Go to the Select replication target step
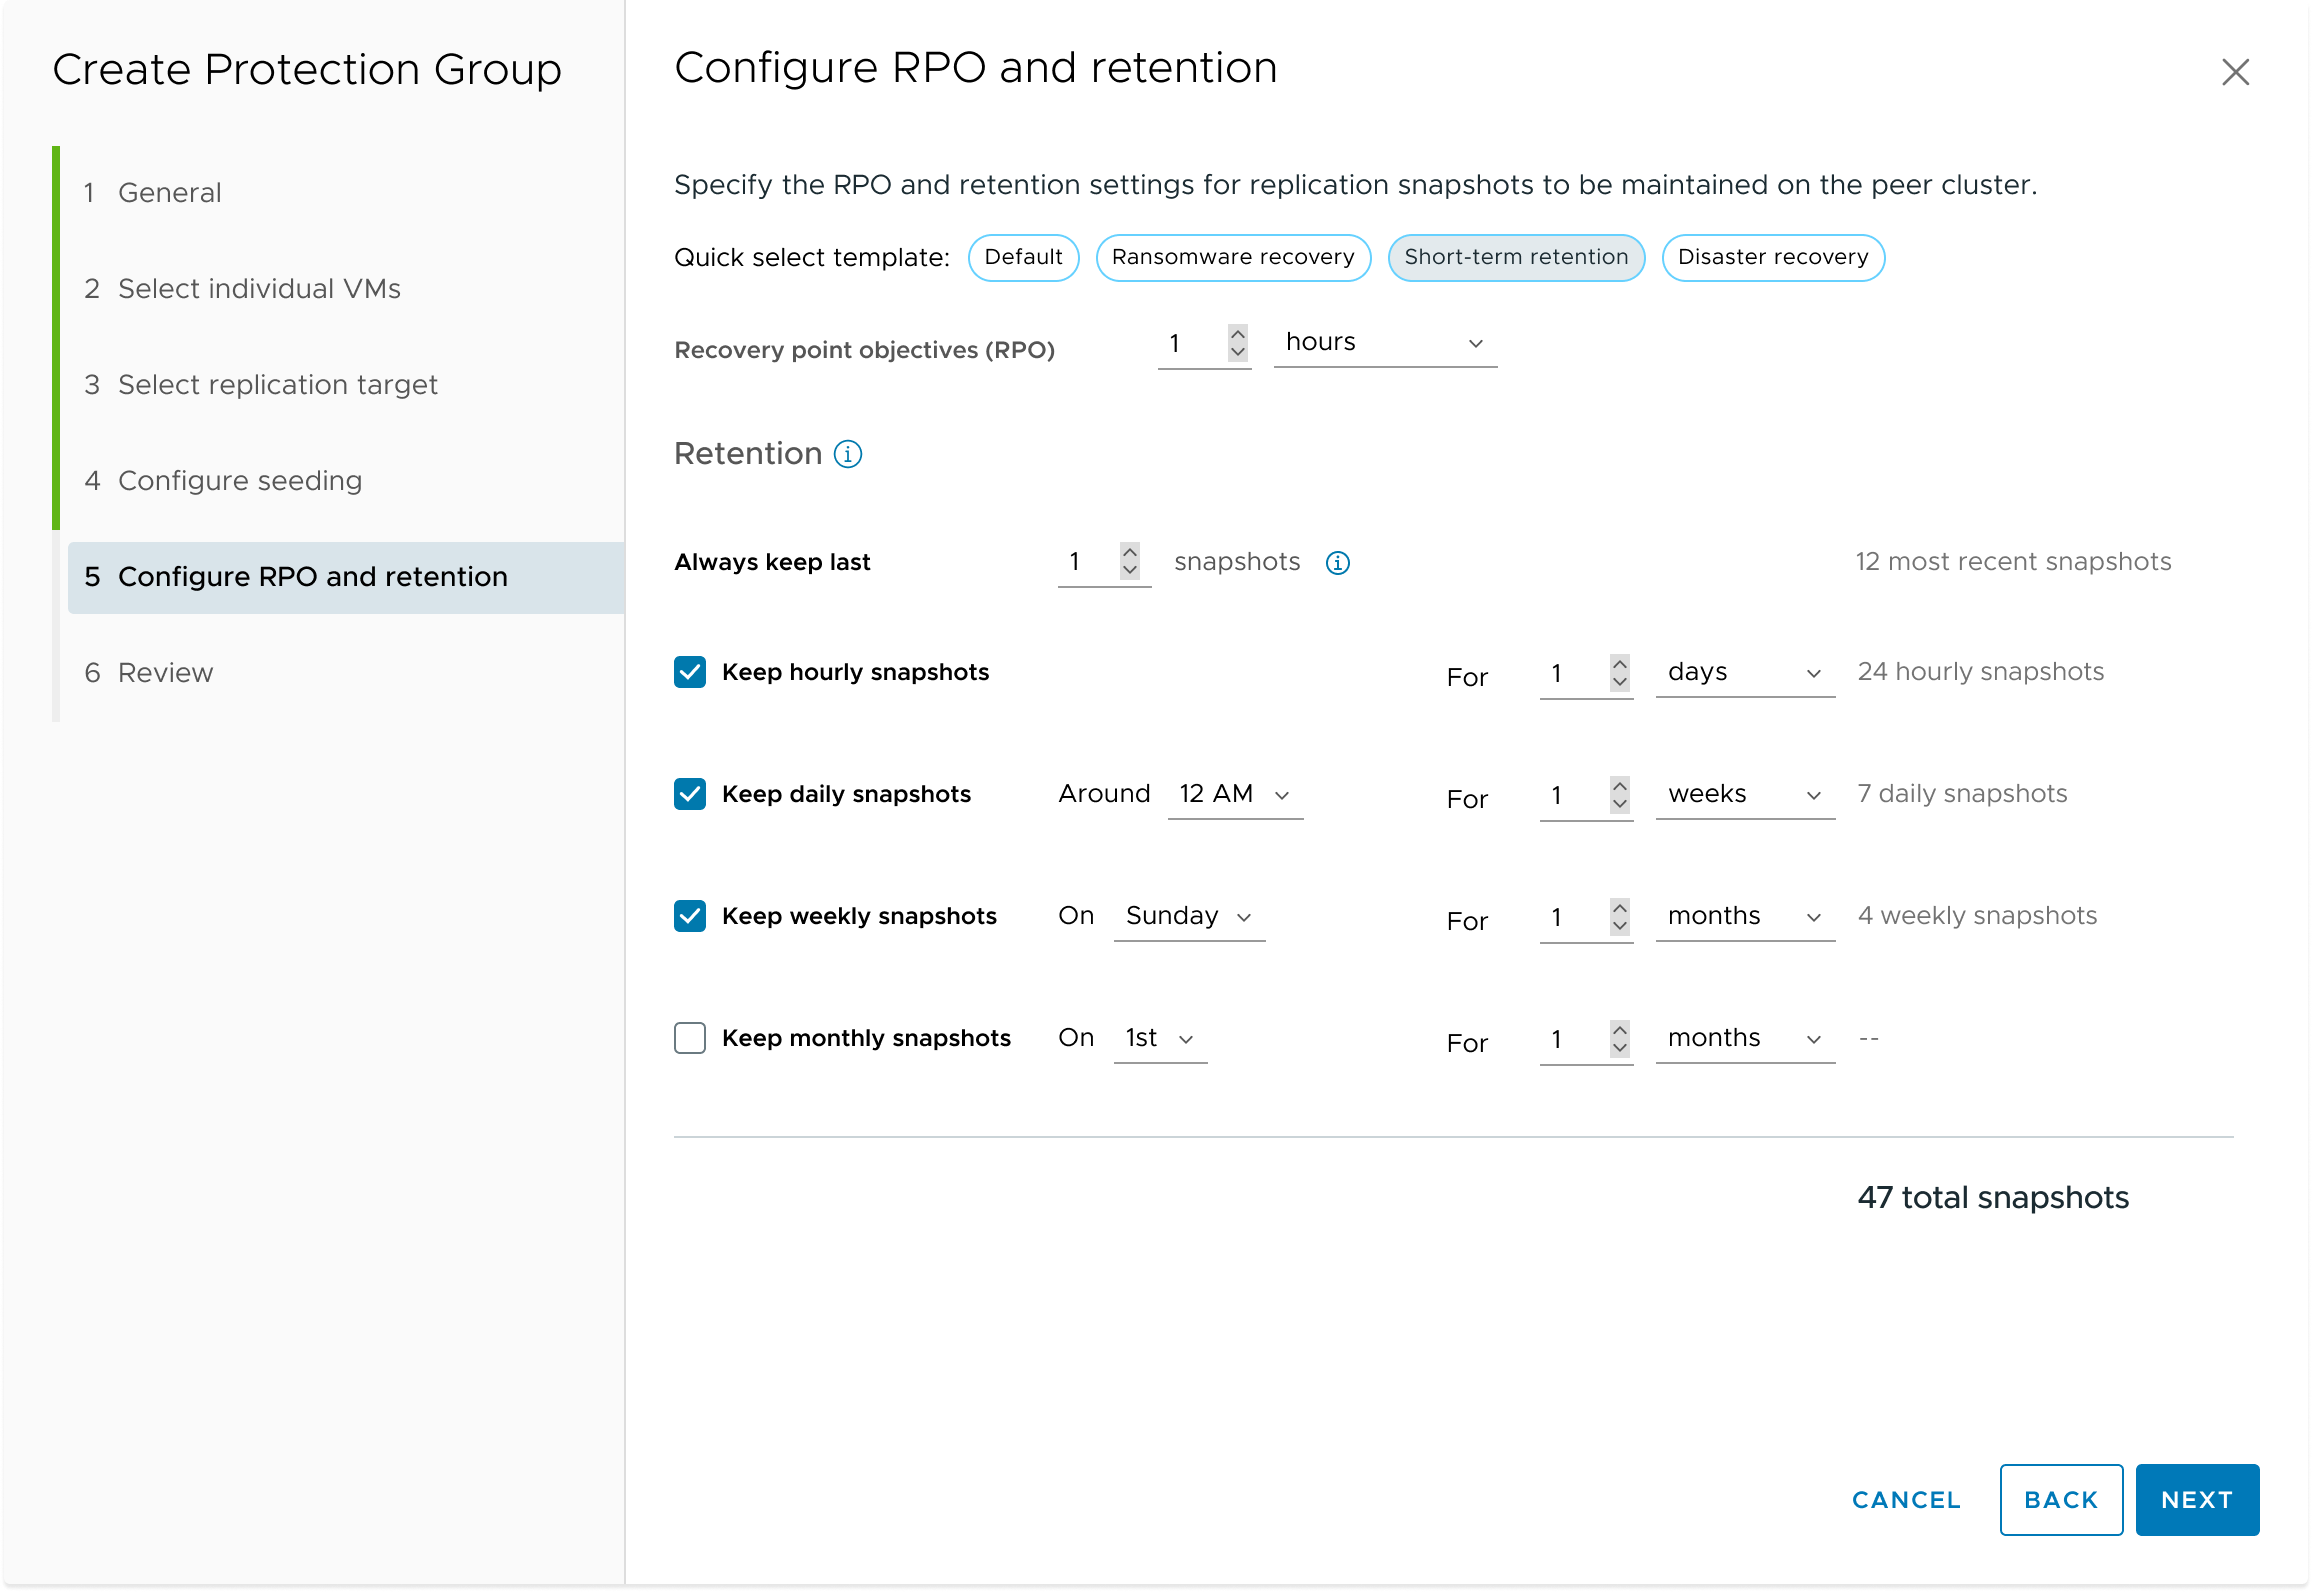The image size is (2312, 1592). pyautogui.click(x=277, y=385)
